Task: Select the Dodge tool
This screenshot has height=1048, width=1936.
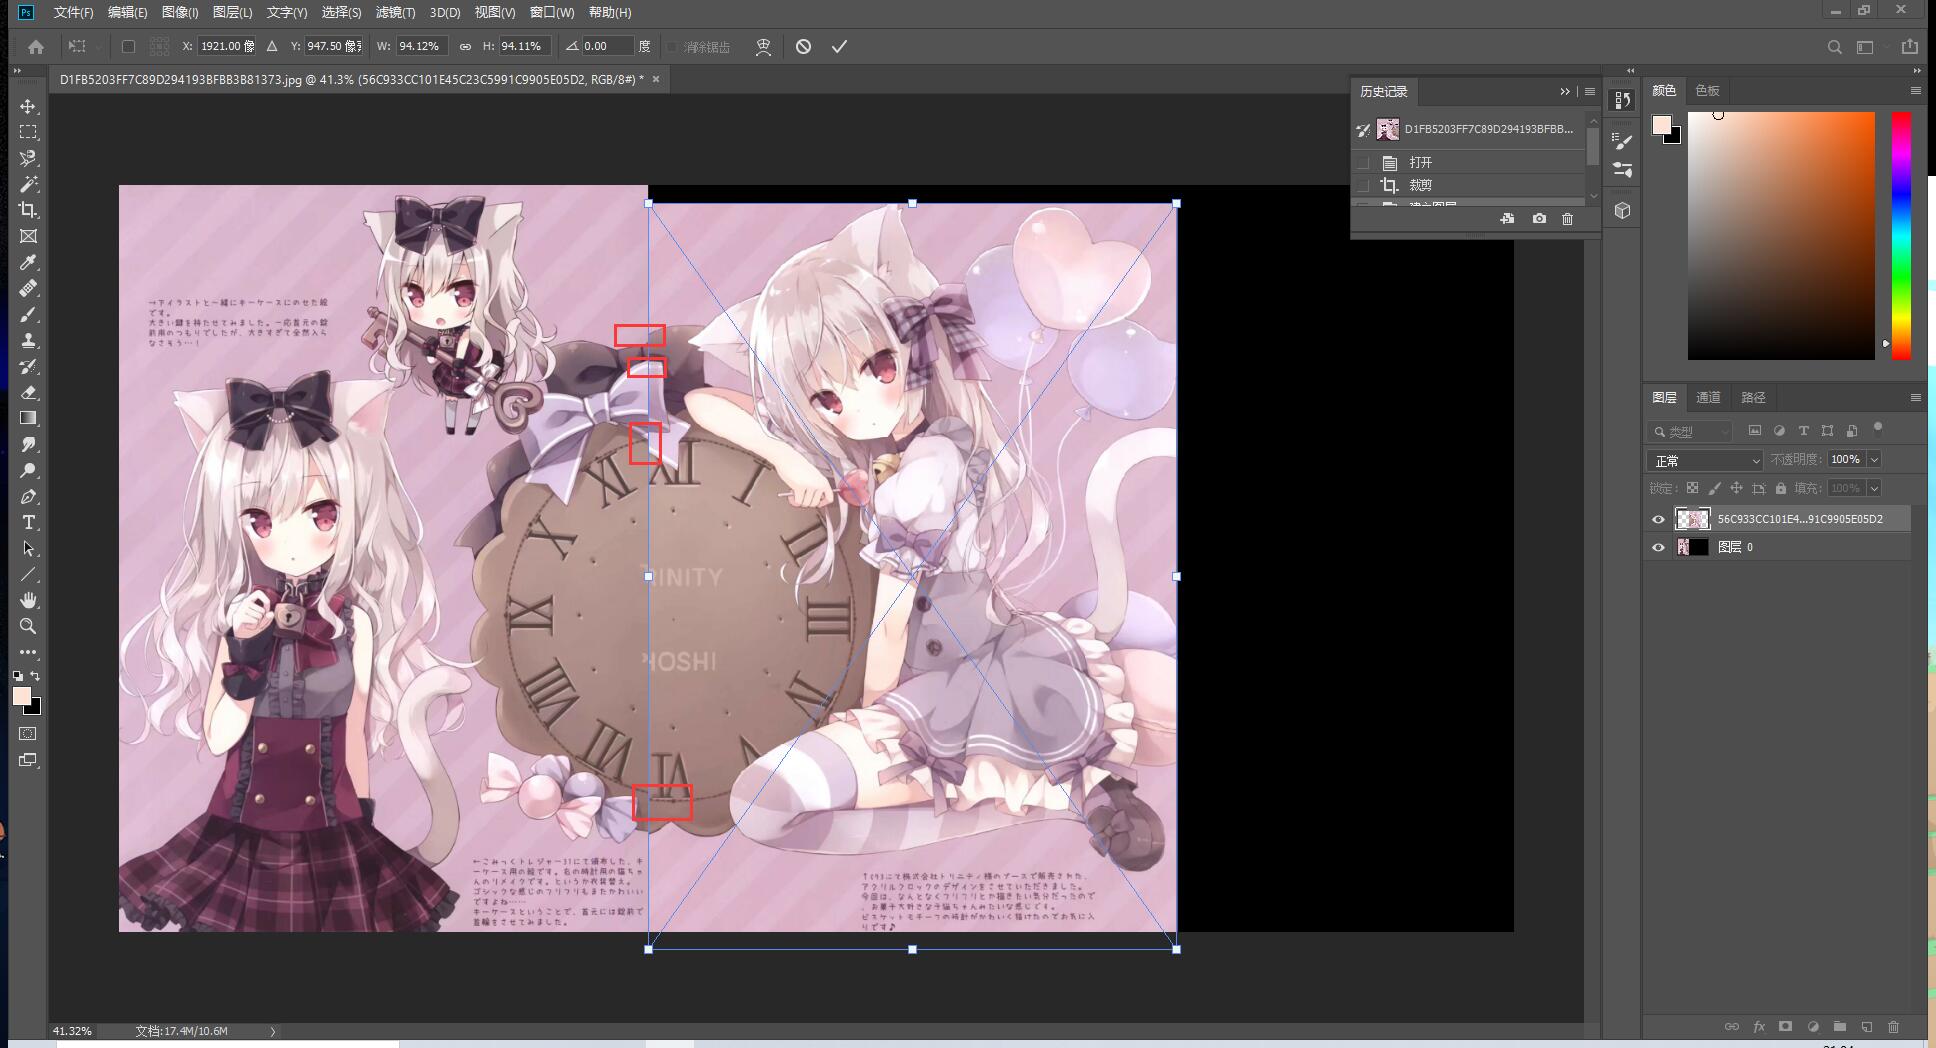Action: (28, 470)
